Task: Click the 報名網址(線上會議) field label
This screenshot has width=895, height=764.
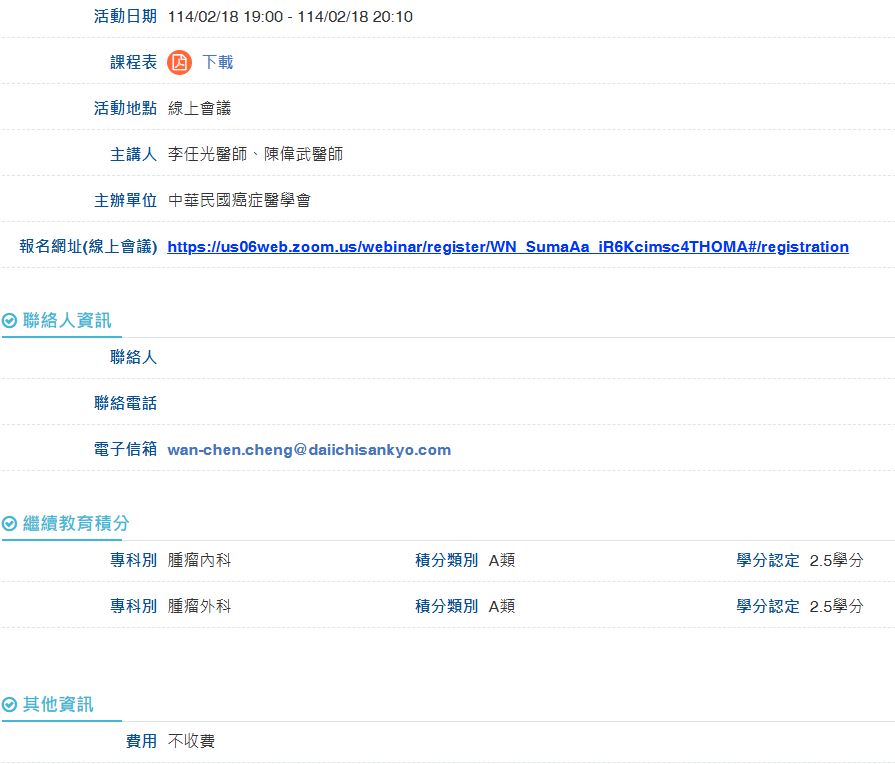Action: [x=88, y=247]
